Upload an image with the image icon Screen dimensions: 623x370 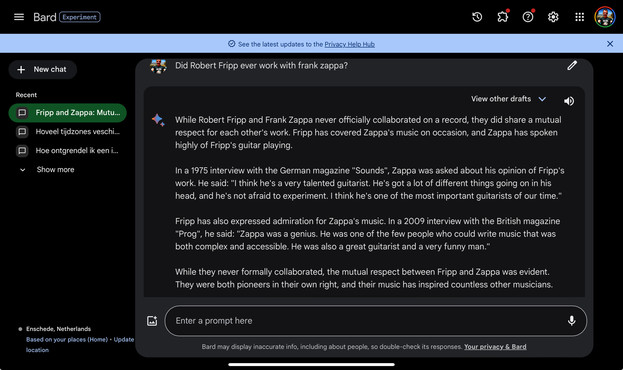point(152,321)
